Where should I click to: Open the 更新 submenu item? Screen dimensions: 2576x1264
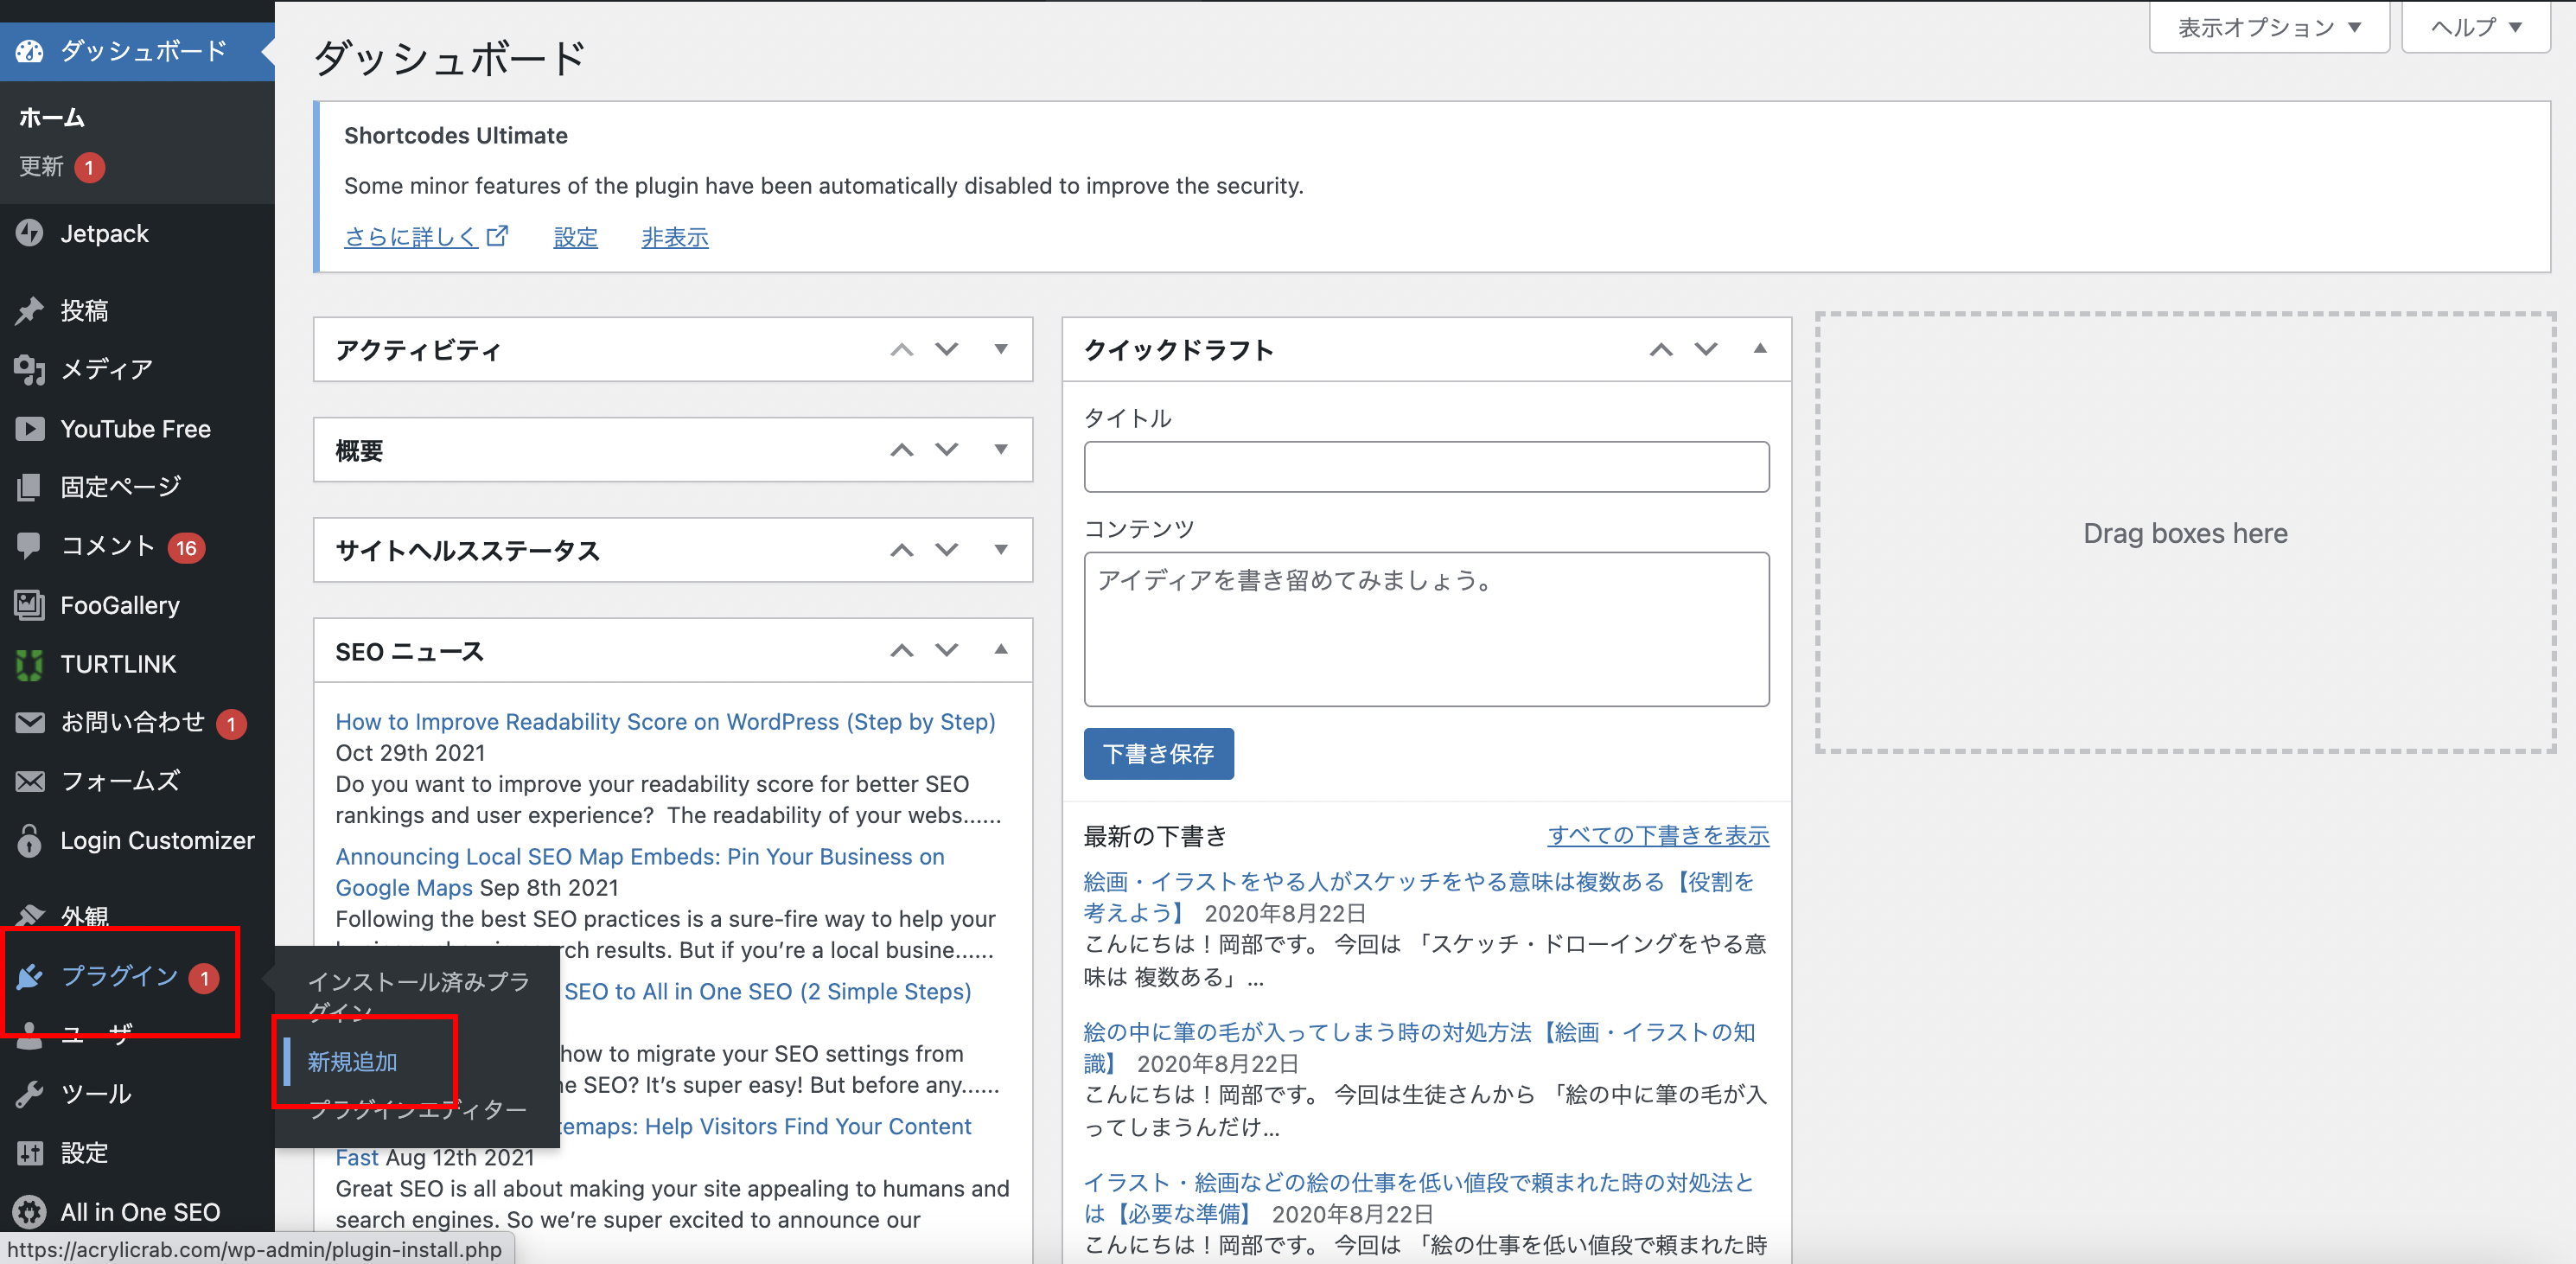[42, 166]
